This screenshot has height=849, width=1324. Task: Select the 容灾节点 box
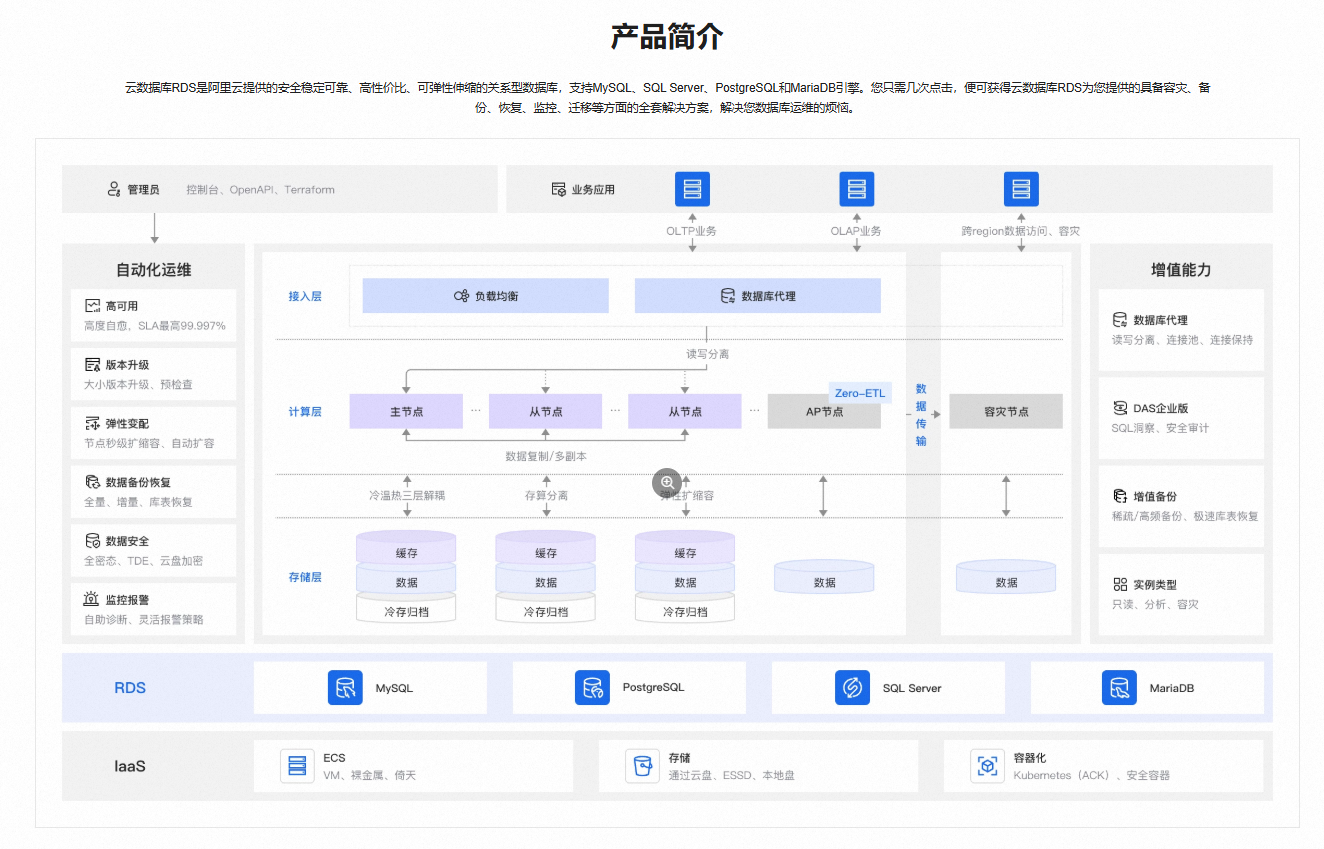(x=1006, y=411)
